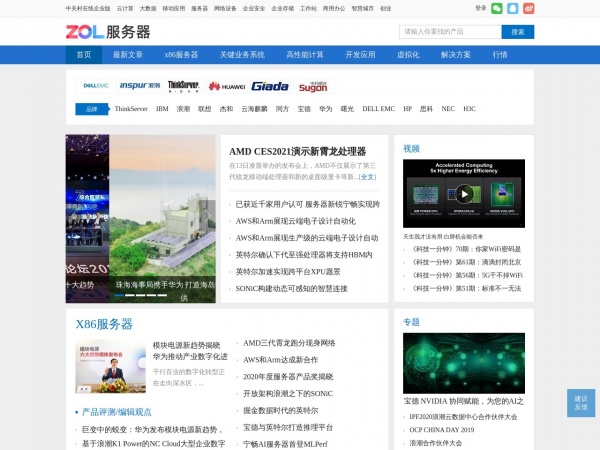Open the 首页 navigation tab

pos(84,55)
